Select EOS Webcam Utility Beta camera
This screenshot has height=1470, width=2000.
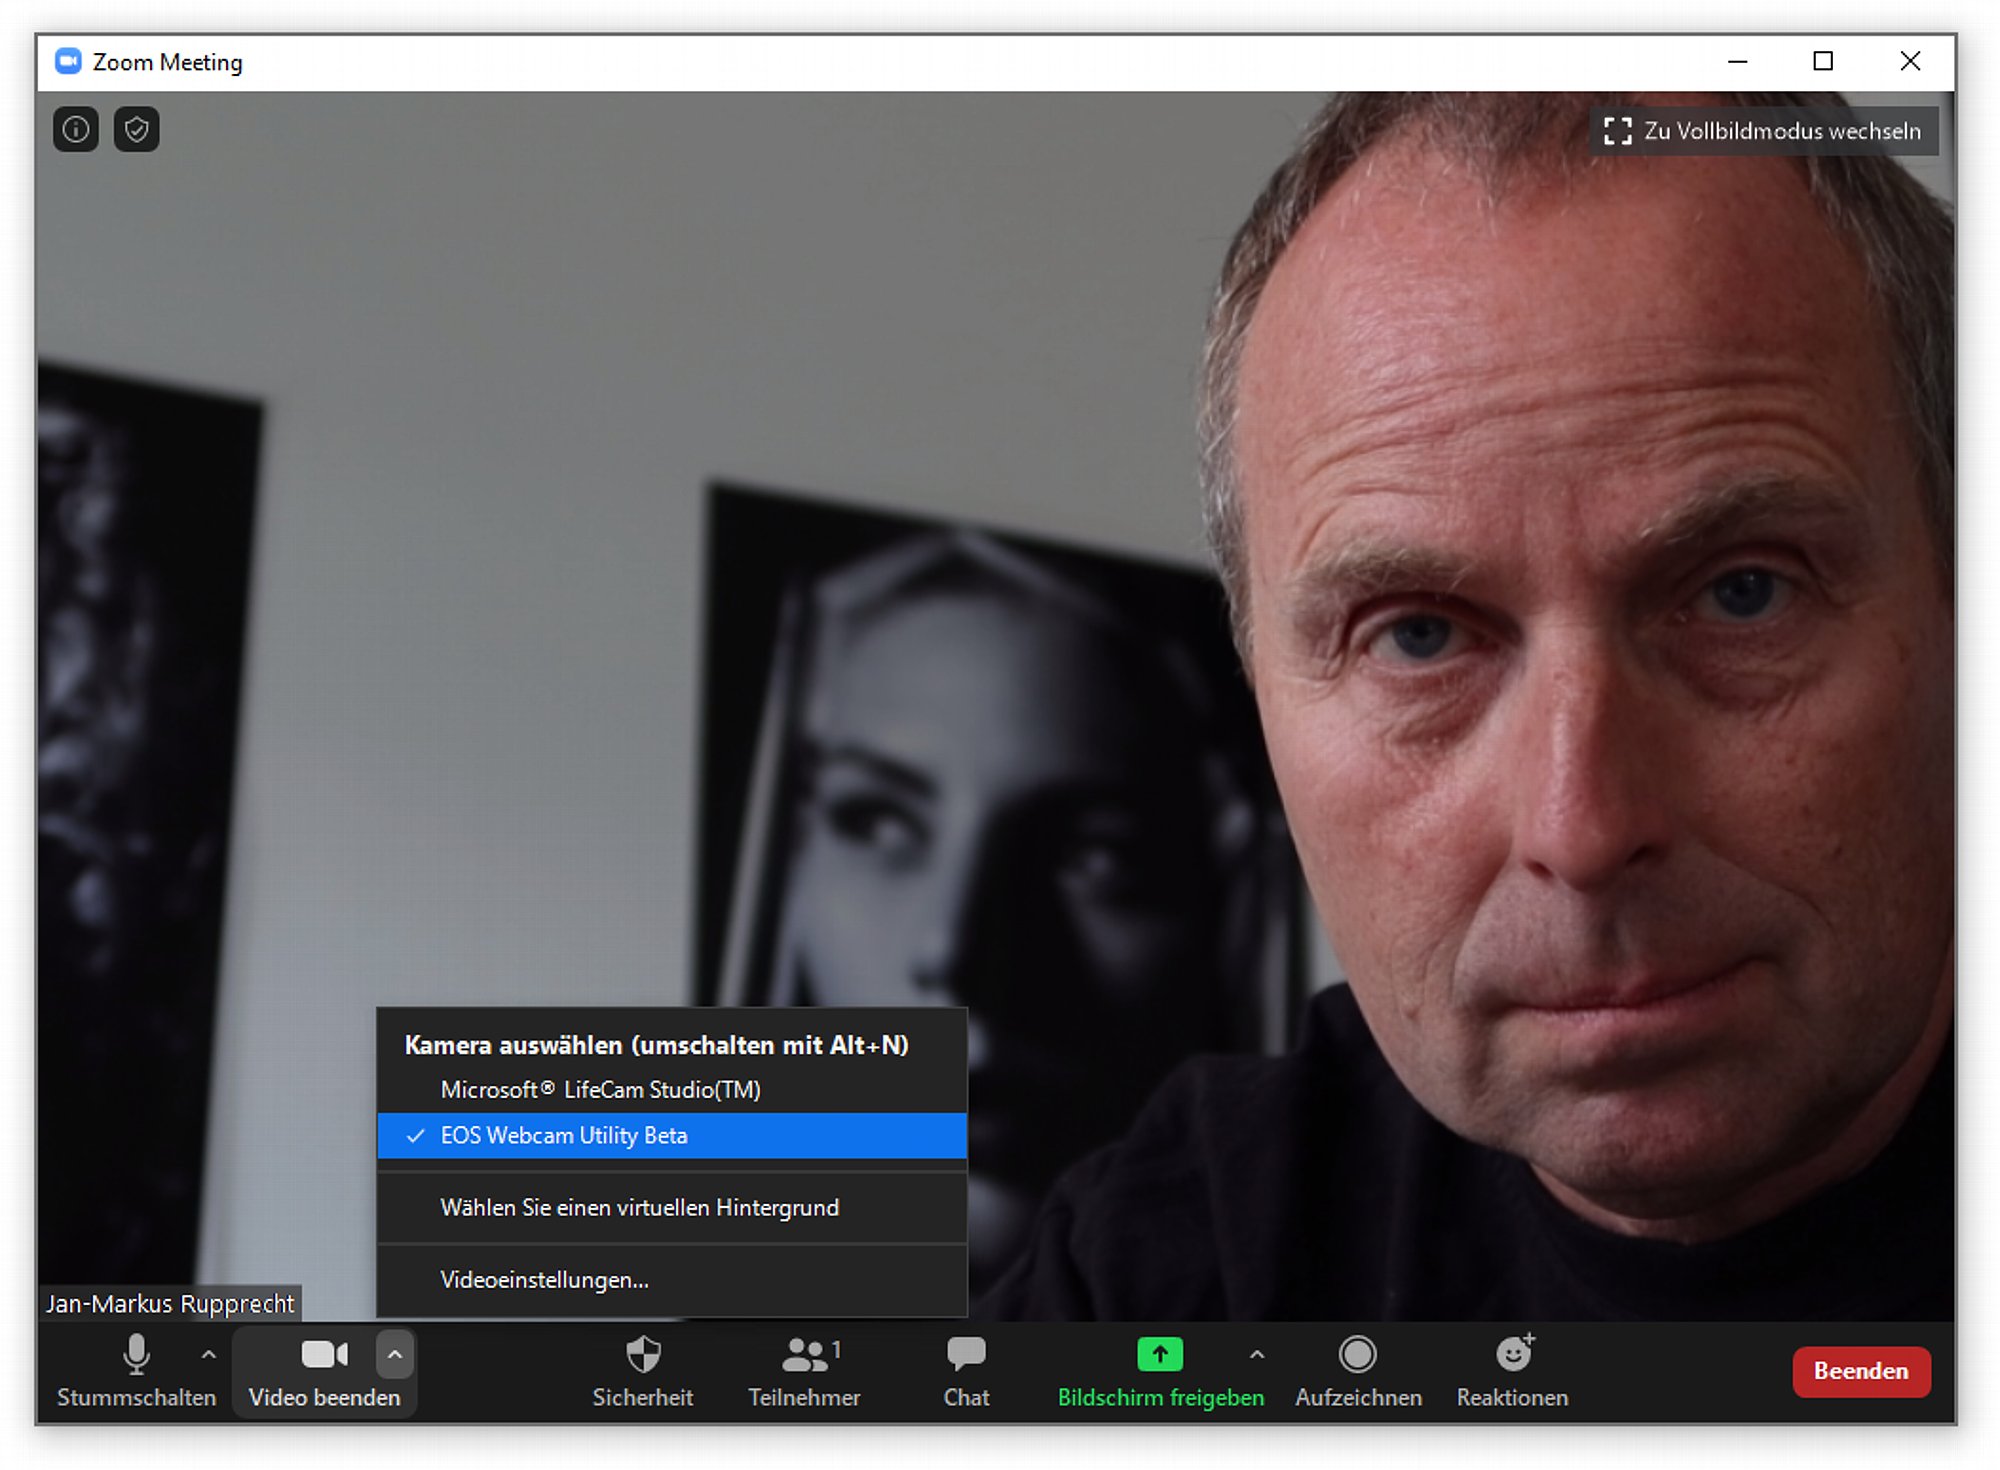[672, 1136]
